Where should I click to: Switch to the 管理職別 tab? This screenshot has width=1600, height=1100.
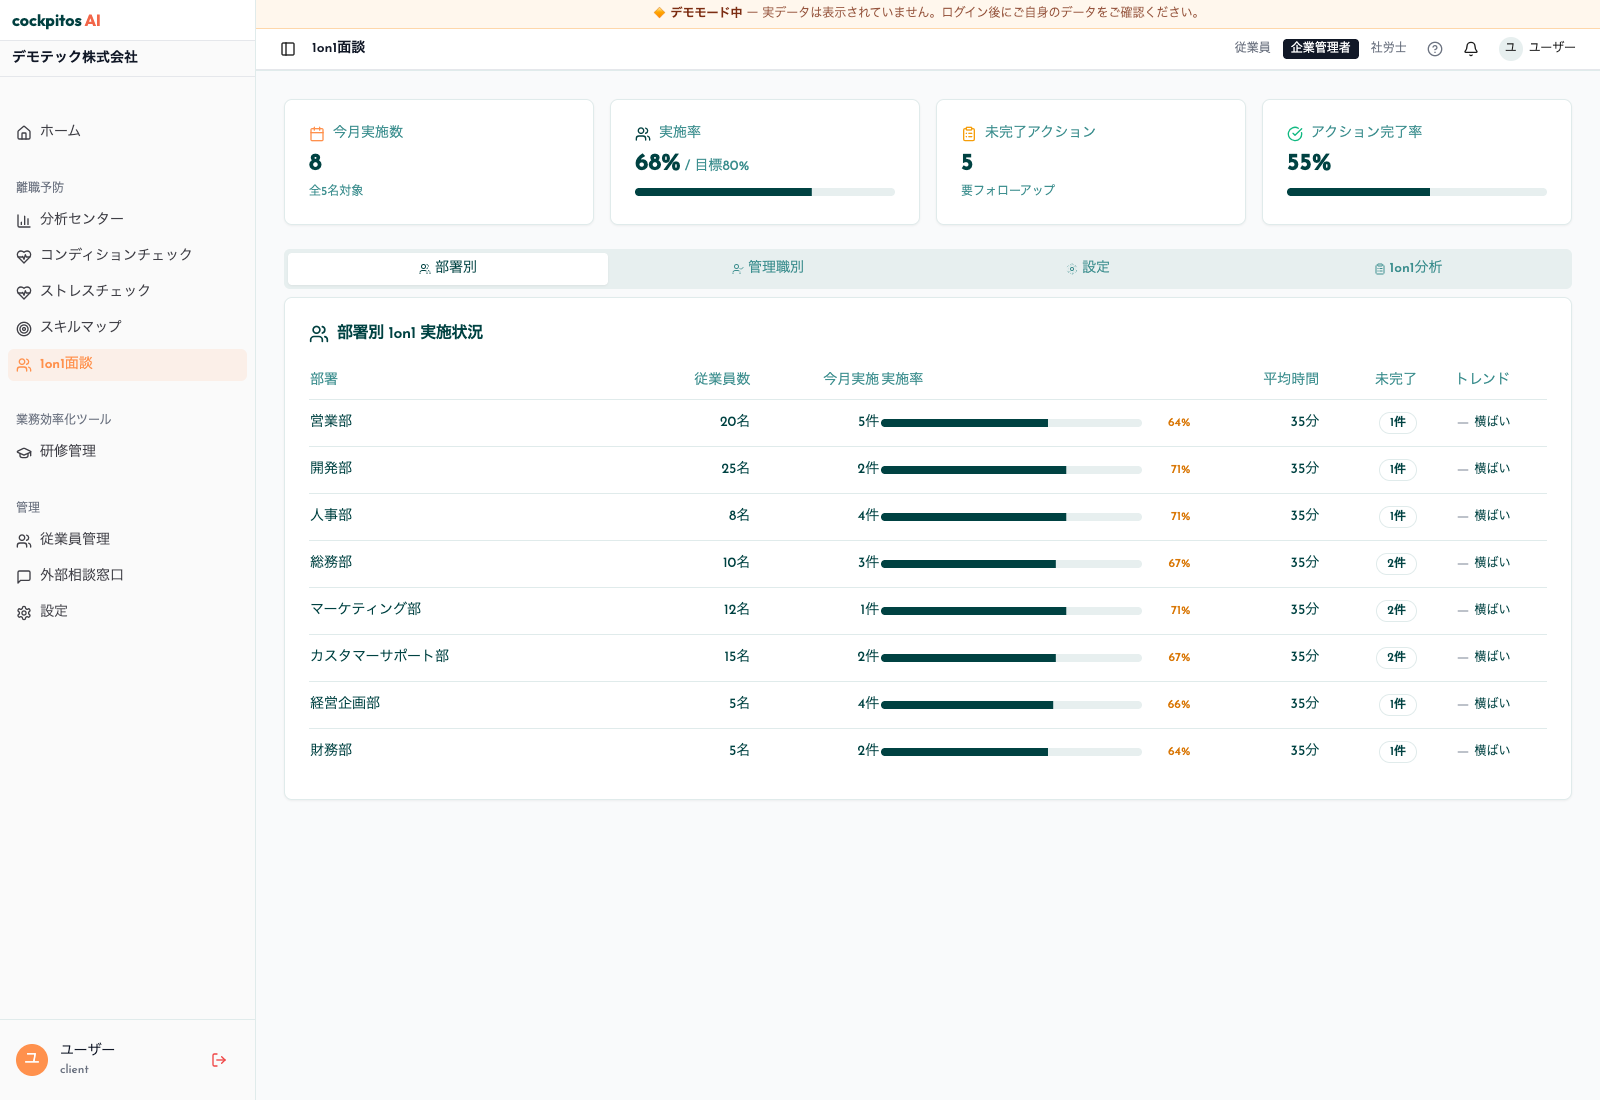click(768, 268)
